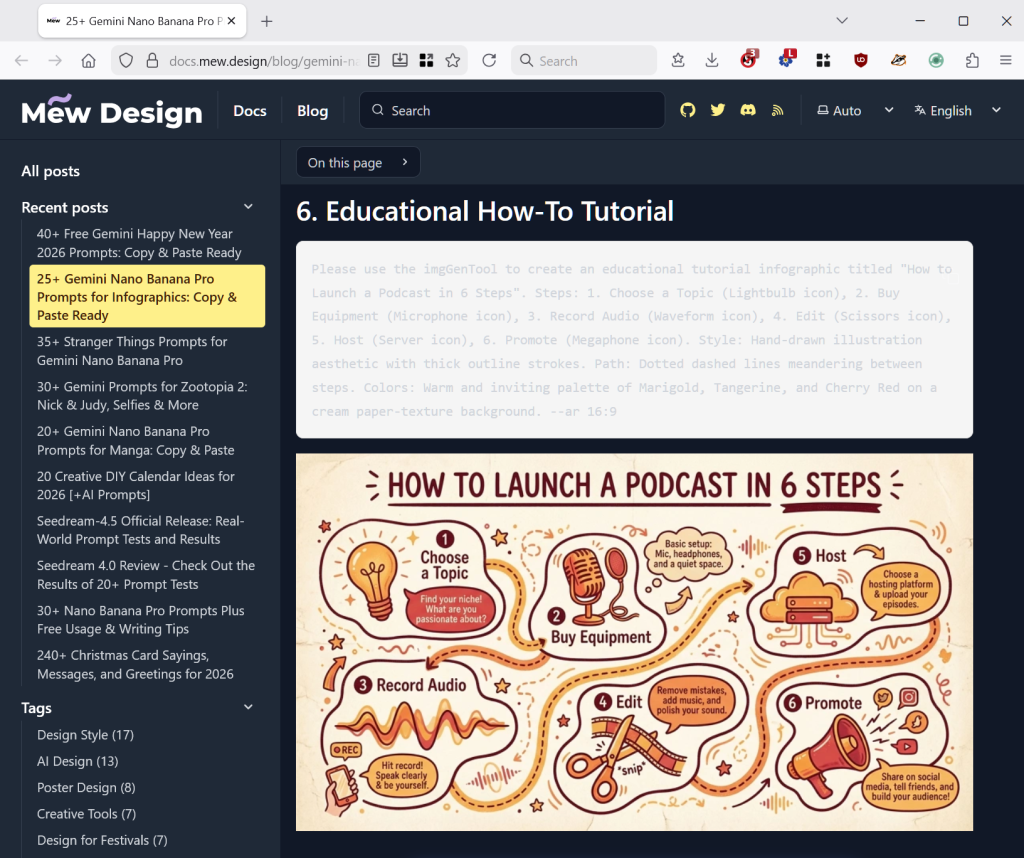1024x858 pixels.
Task: Expand the On this page menu
Action: 358,162
